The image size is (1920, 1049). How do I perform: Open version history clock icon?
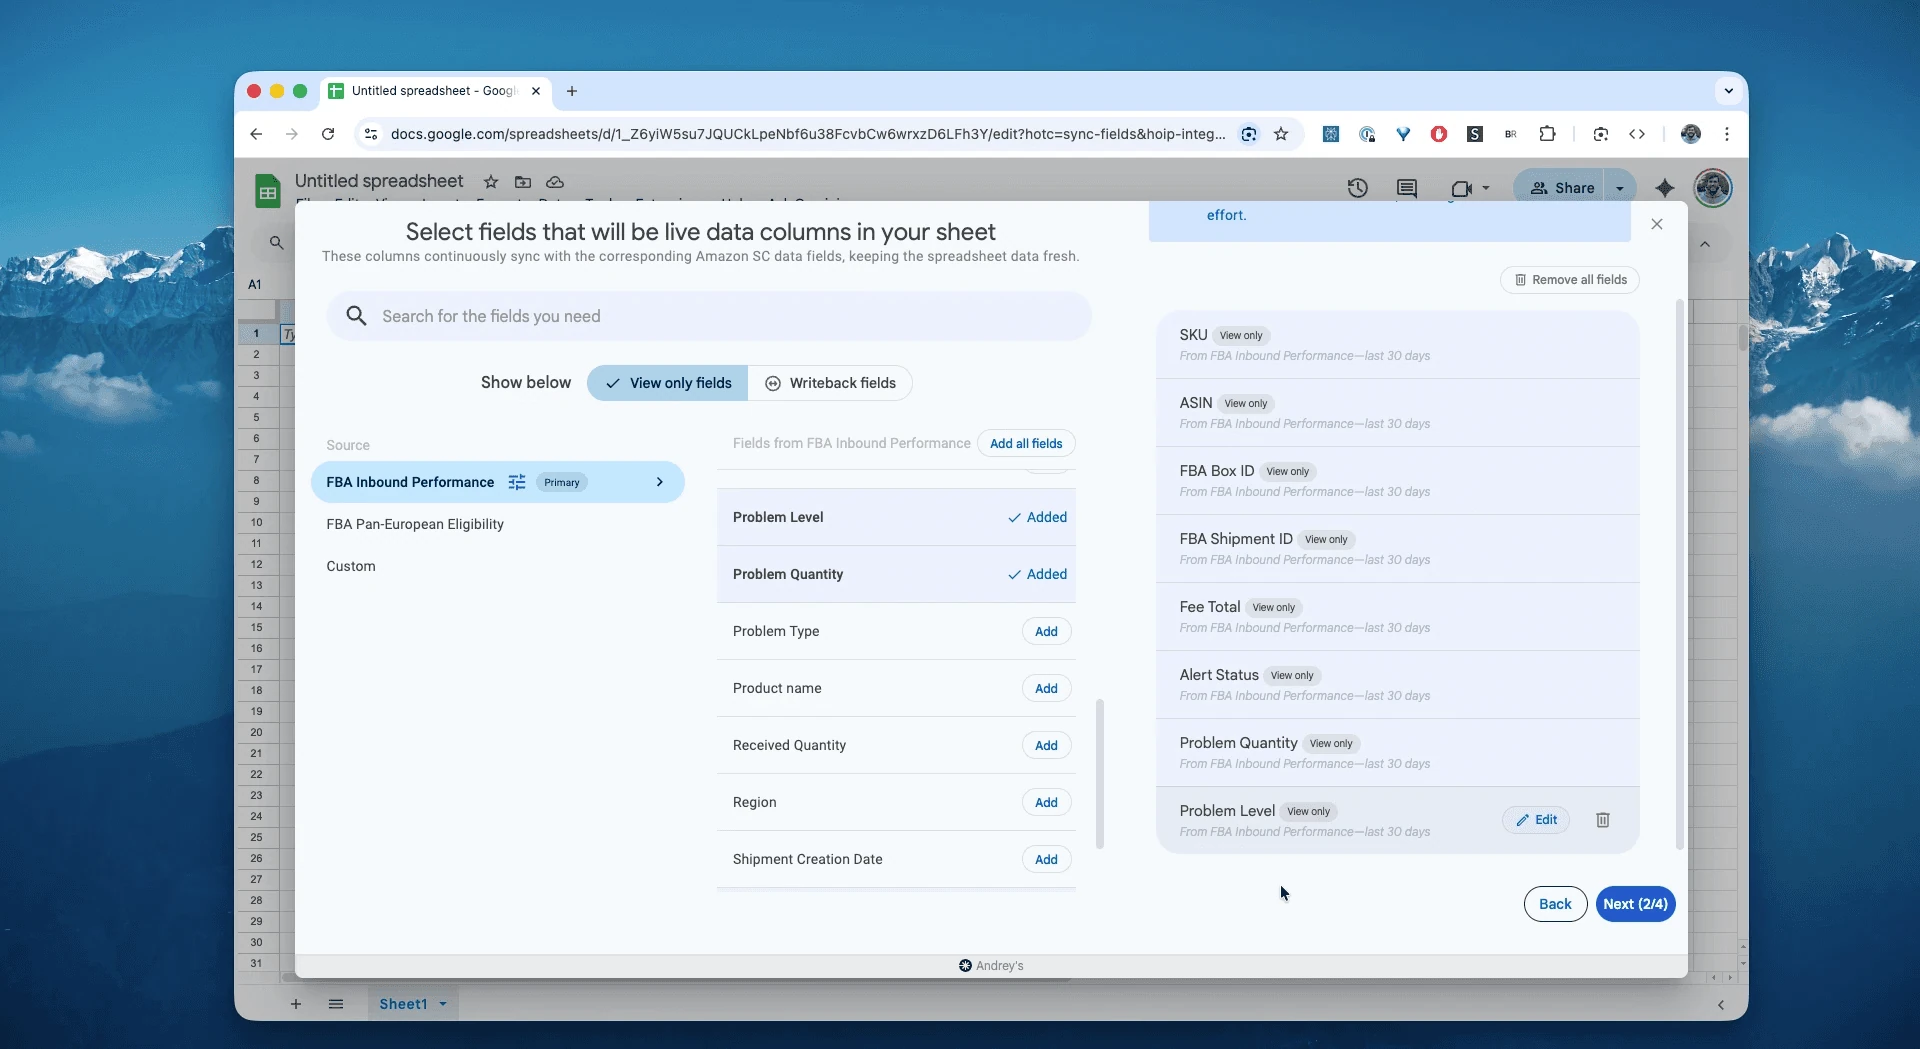click(1357, 188)
